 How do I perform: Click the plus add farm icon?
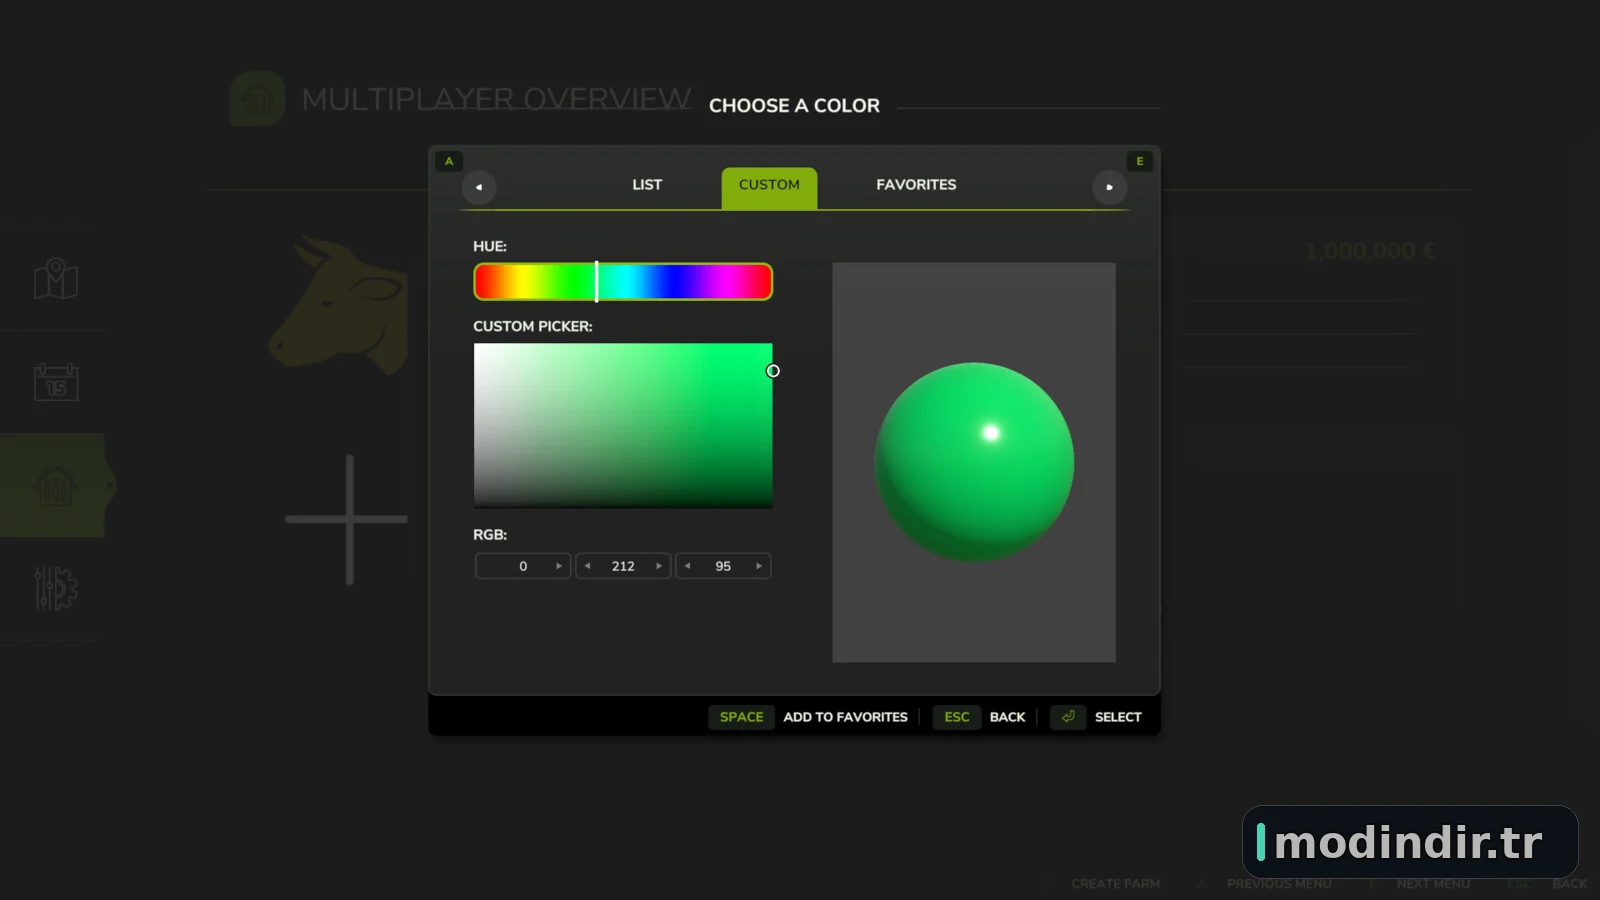(x=348, y=520)
